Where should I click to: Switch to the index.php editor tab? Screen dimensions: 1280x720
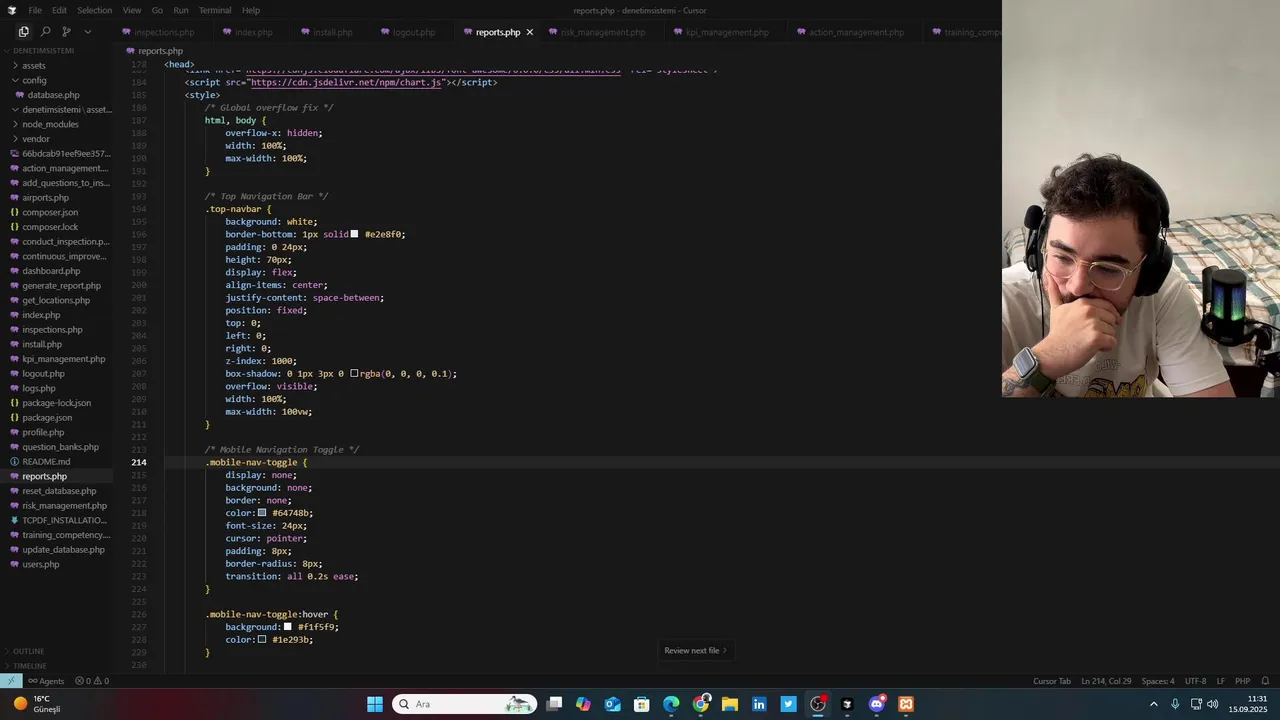point(248,32)
